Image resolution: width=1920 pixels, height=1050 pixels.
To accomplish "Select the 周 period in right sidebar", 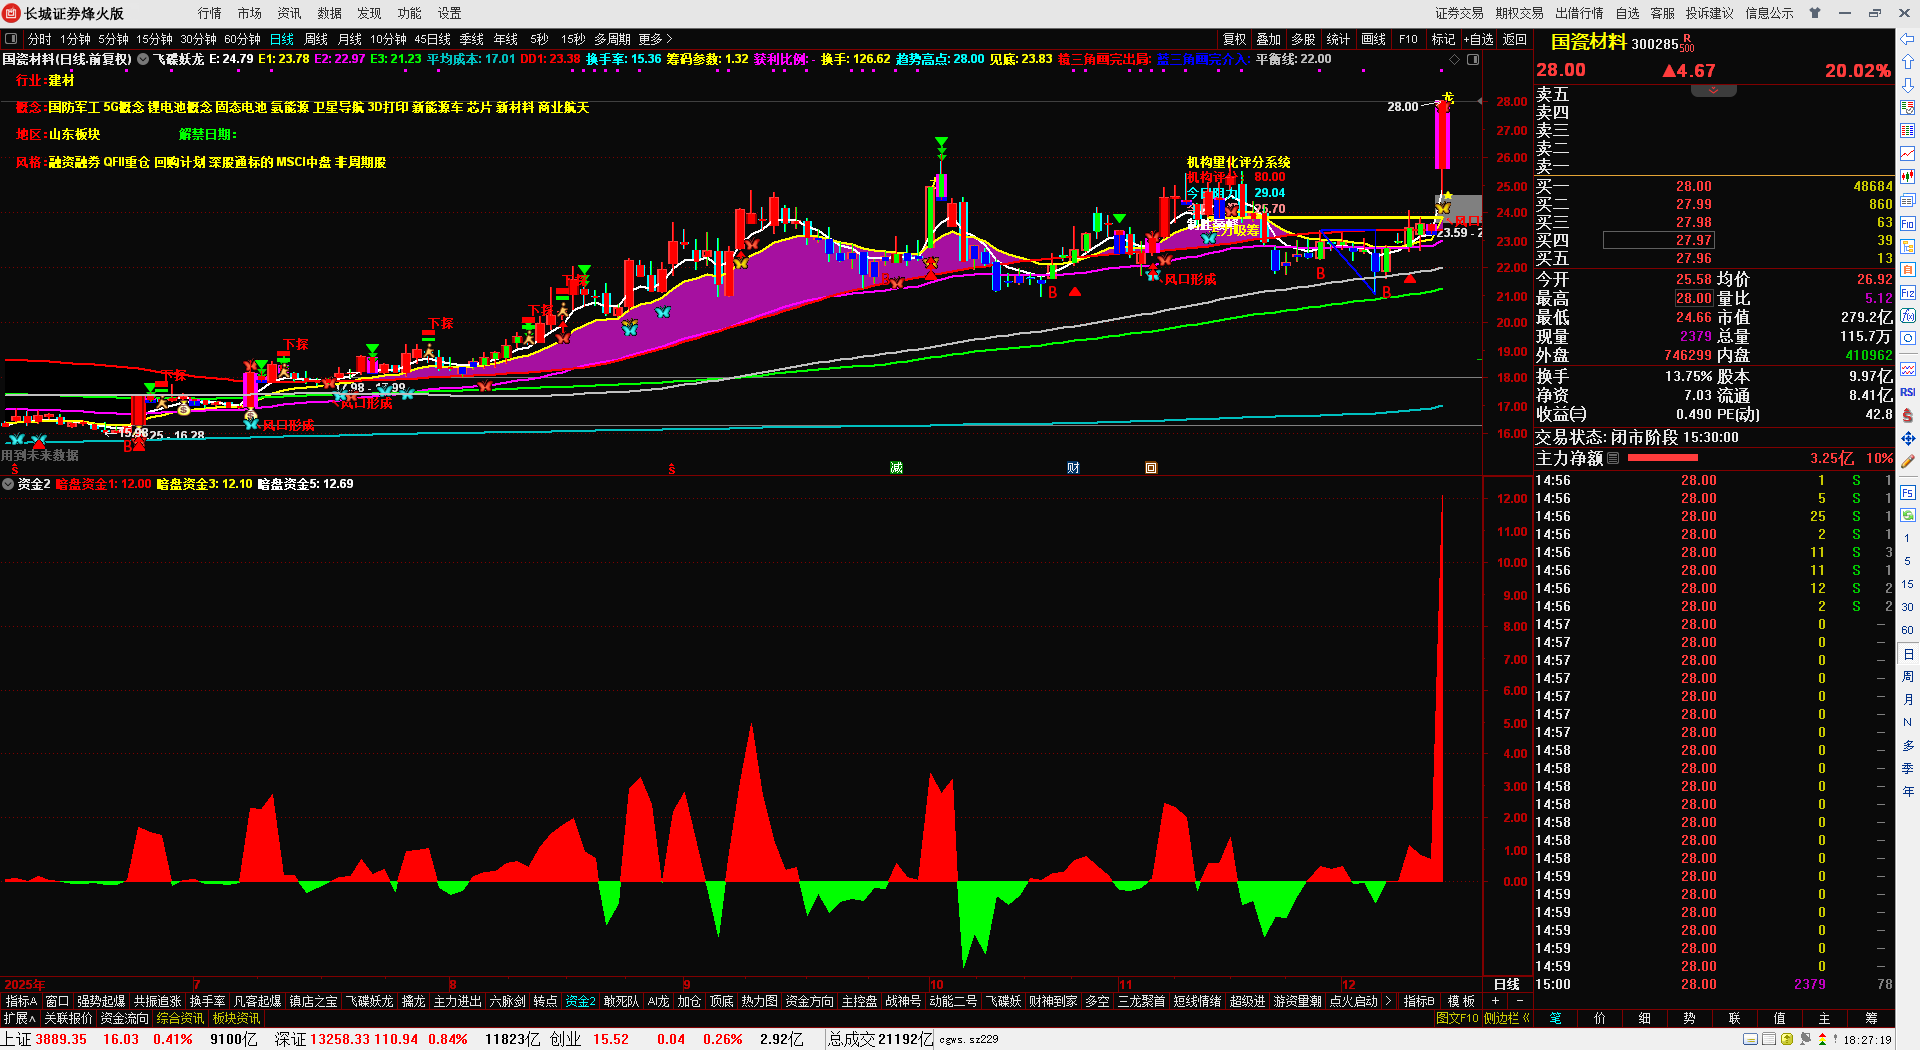I will click(x=1908, y=676).
